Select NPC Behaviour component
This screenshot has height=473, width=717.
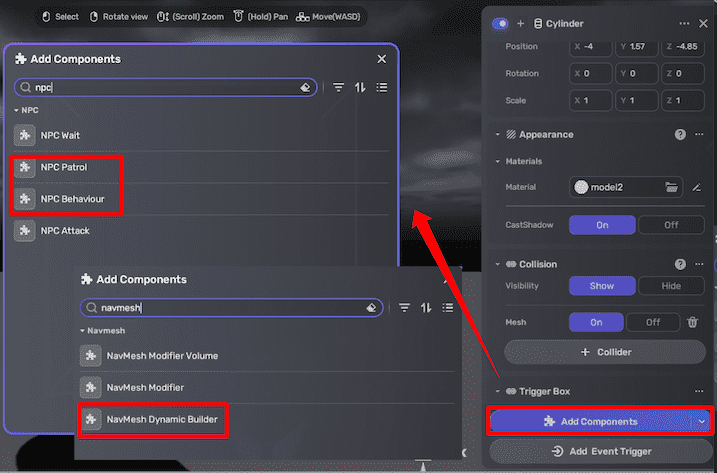click(x=201, y=199)
